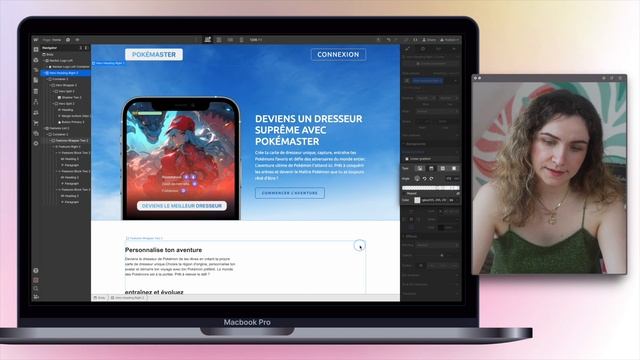Open the export code icon
This screenshot has height=360, width=640.
click(x=415, y=40)
